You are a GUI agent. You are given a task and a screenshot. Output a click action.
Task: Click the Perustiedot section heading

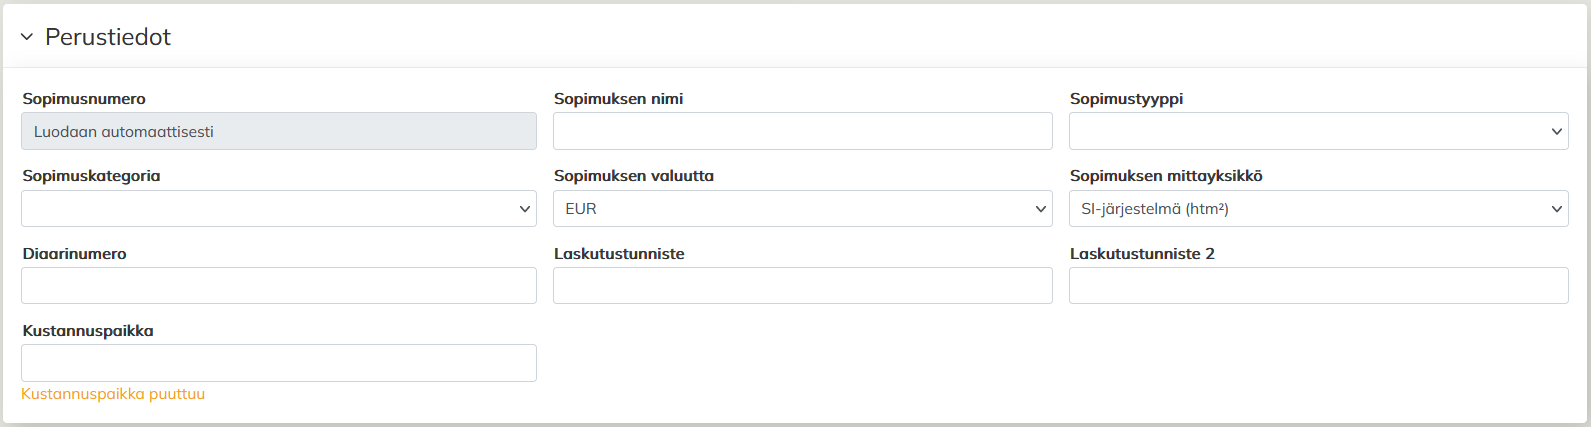[108, 37]
